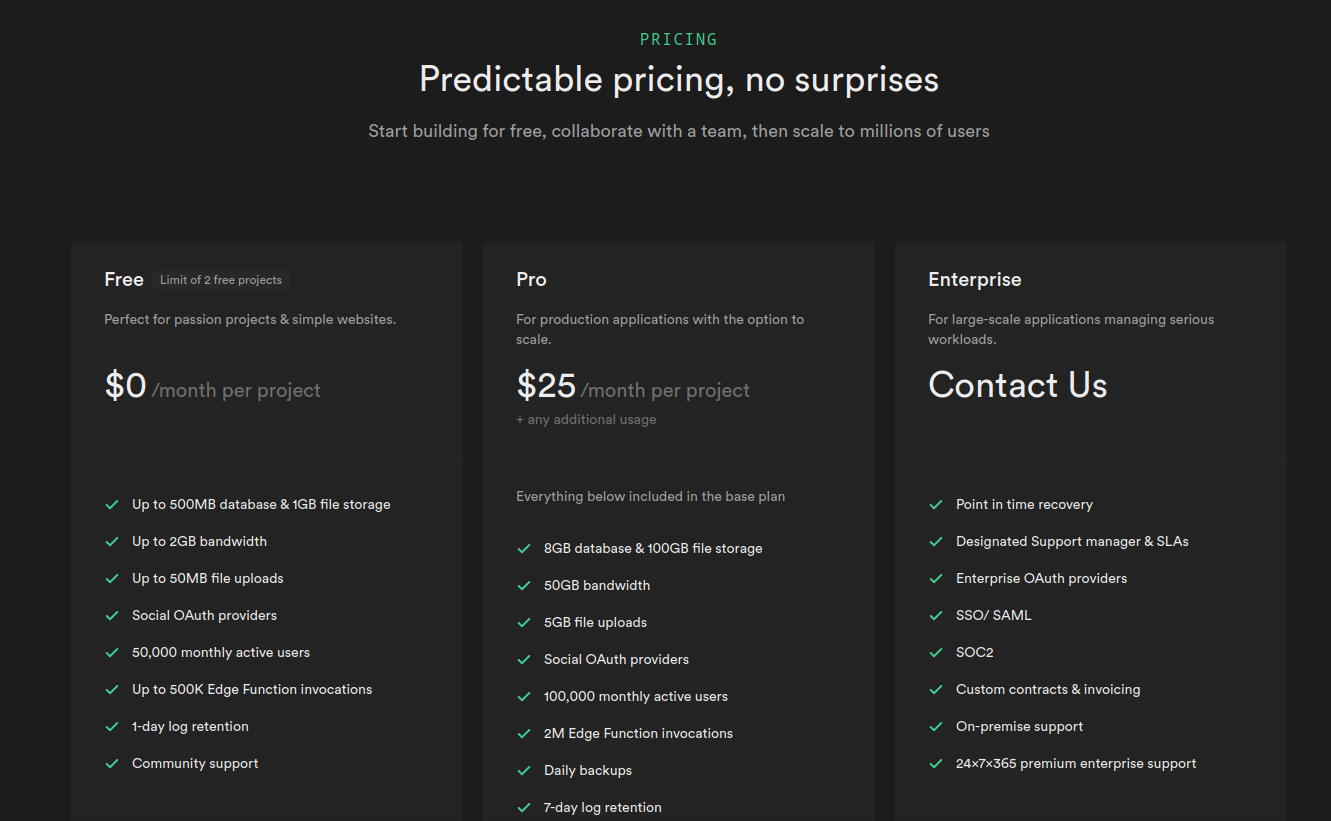Click the checkmark beside Community support
1331x821 pixels.
pos(112,763)
